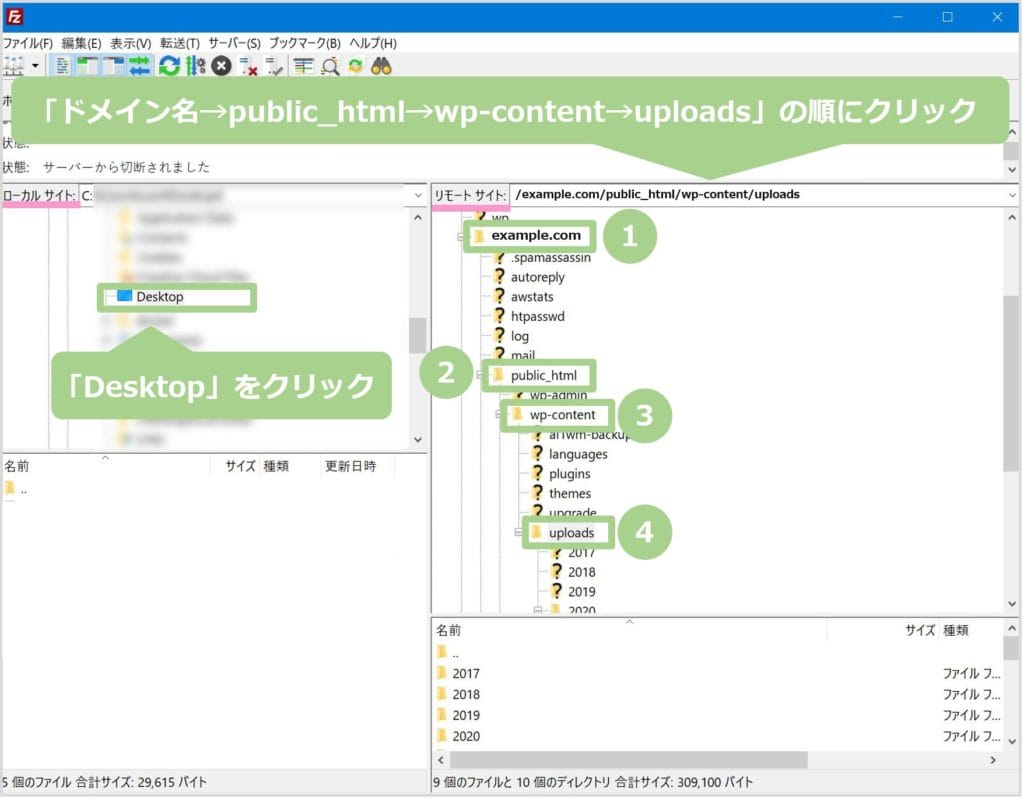Click the remote tree vertical scrollbar thumb
Screen dimensions: 1024x799
click(1012, 382)
